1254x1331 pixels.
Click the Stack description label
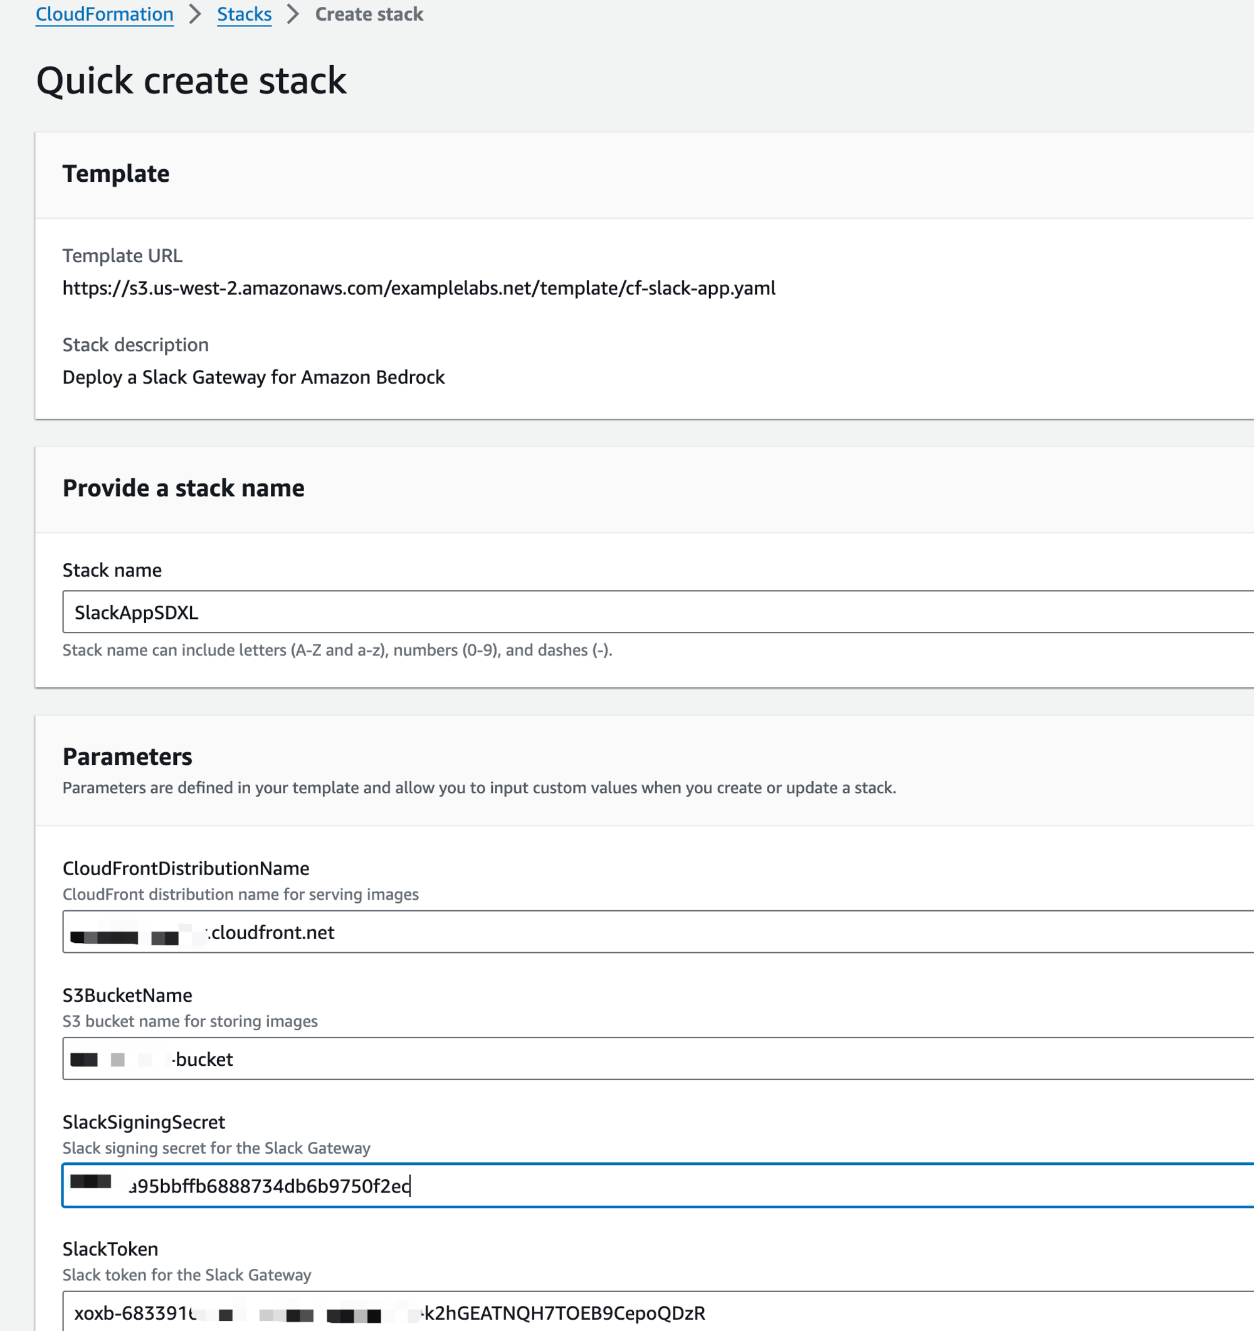point(135,345)
